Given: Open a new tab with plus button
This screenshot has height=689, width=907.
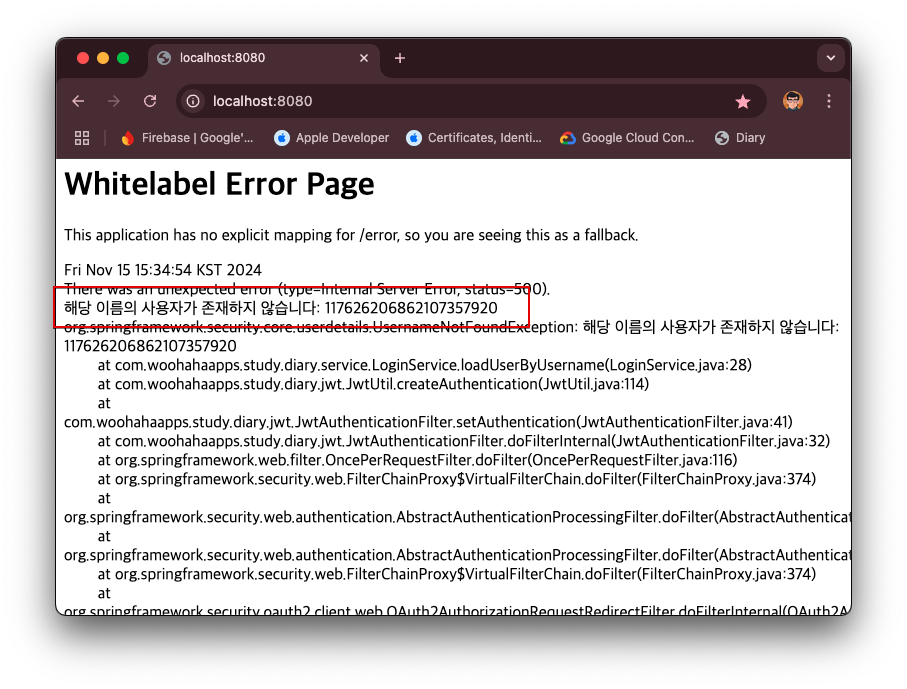Looking at the screenshot, I should coord(400,58).
